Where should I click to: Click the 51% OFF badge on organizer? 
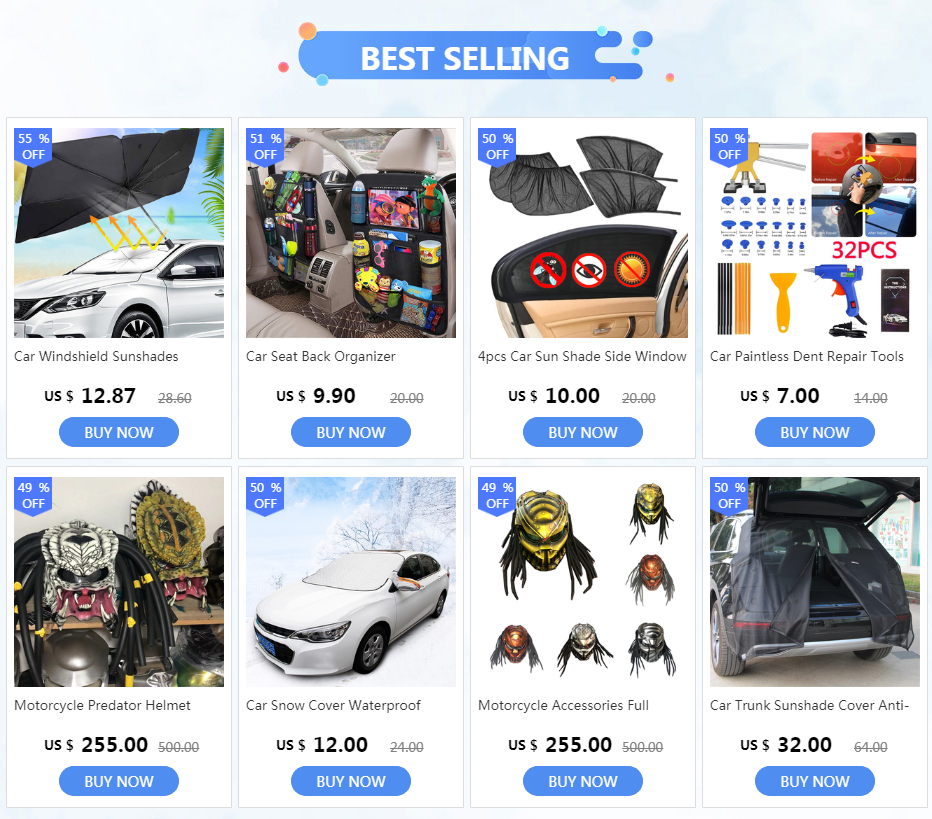[265, 147]
